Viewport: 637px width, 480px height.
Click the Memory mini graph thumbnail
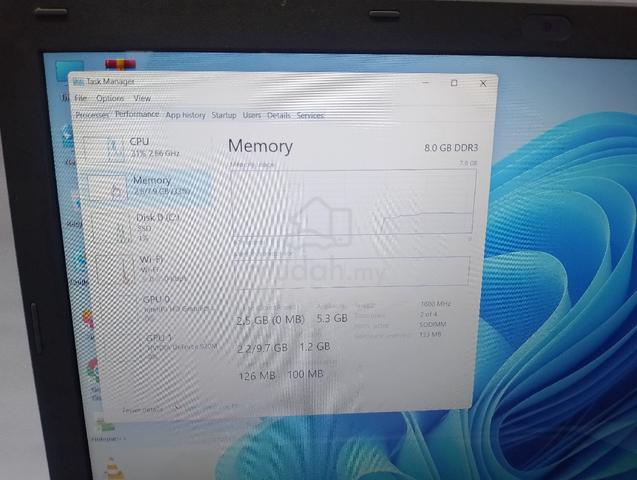coord(107,188)
